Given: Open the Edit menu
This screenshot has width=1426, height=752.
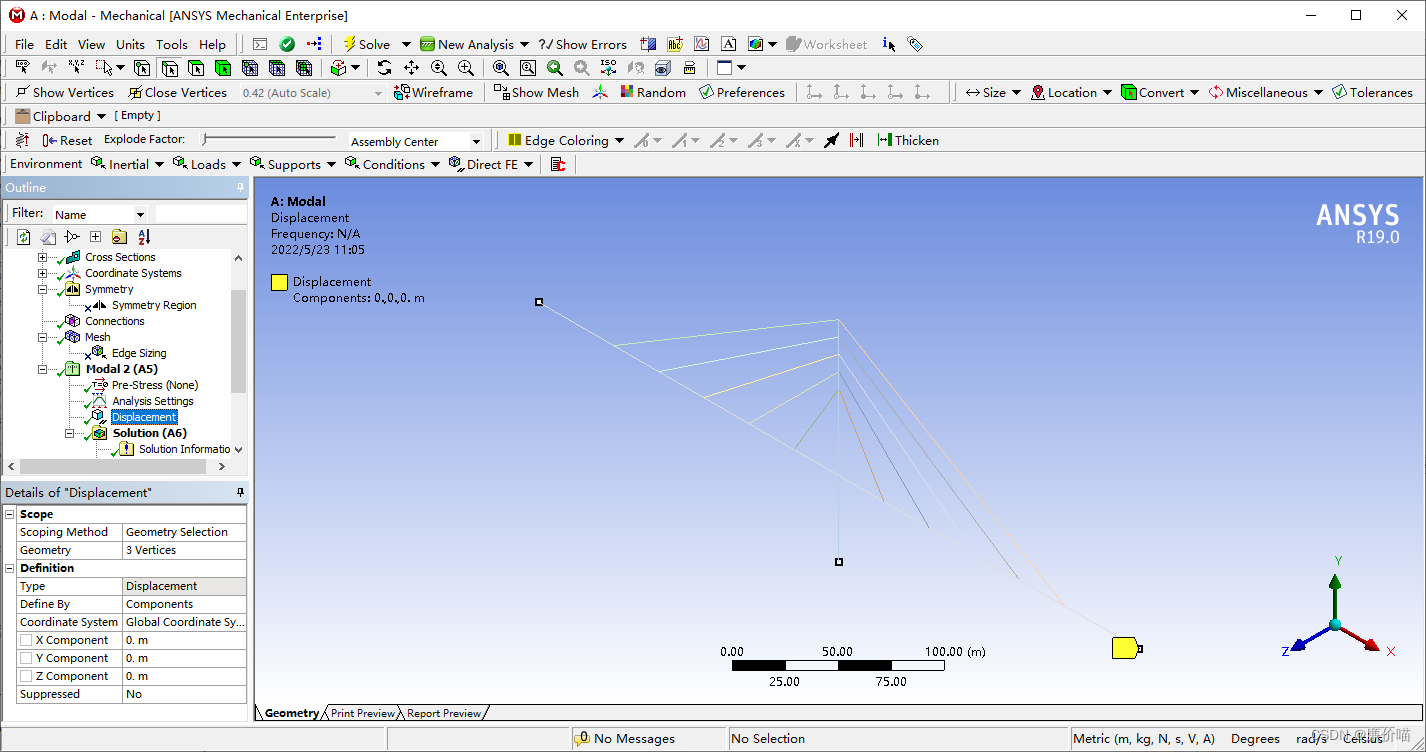Looking at the screenshot, I should [x=56, y=44].
